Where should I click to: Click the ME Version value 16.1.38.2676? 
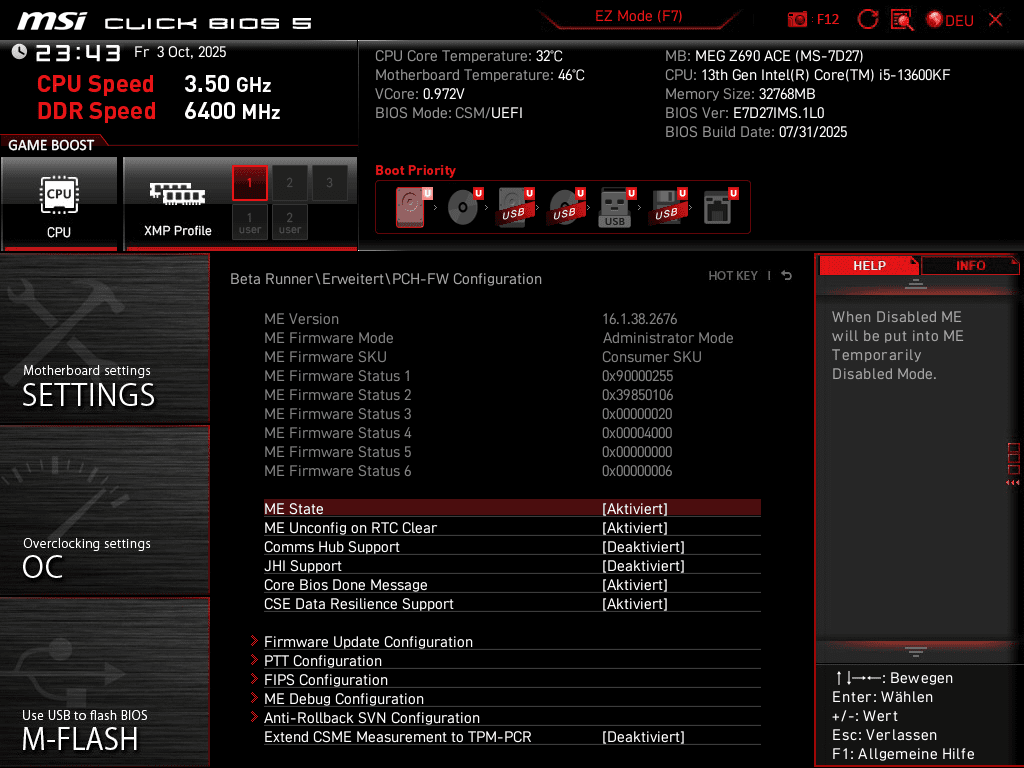(x=639, y=319)
